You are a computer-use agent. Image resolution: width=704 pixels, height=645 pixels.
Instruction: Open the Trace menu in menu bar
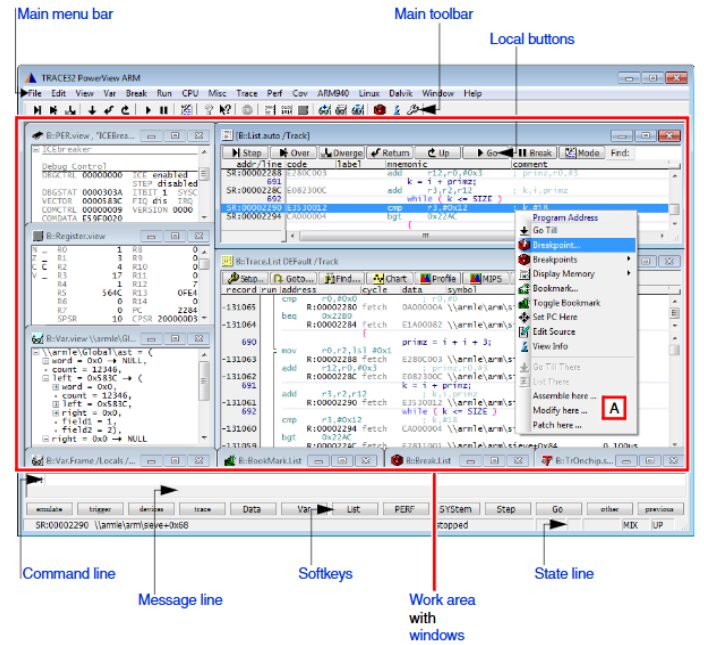(x=247, y=93)
